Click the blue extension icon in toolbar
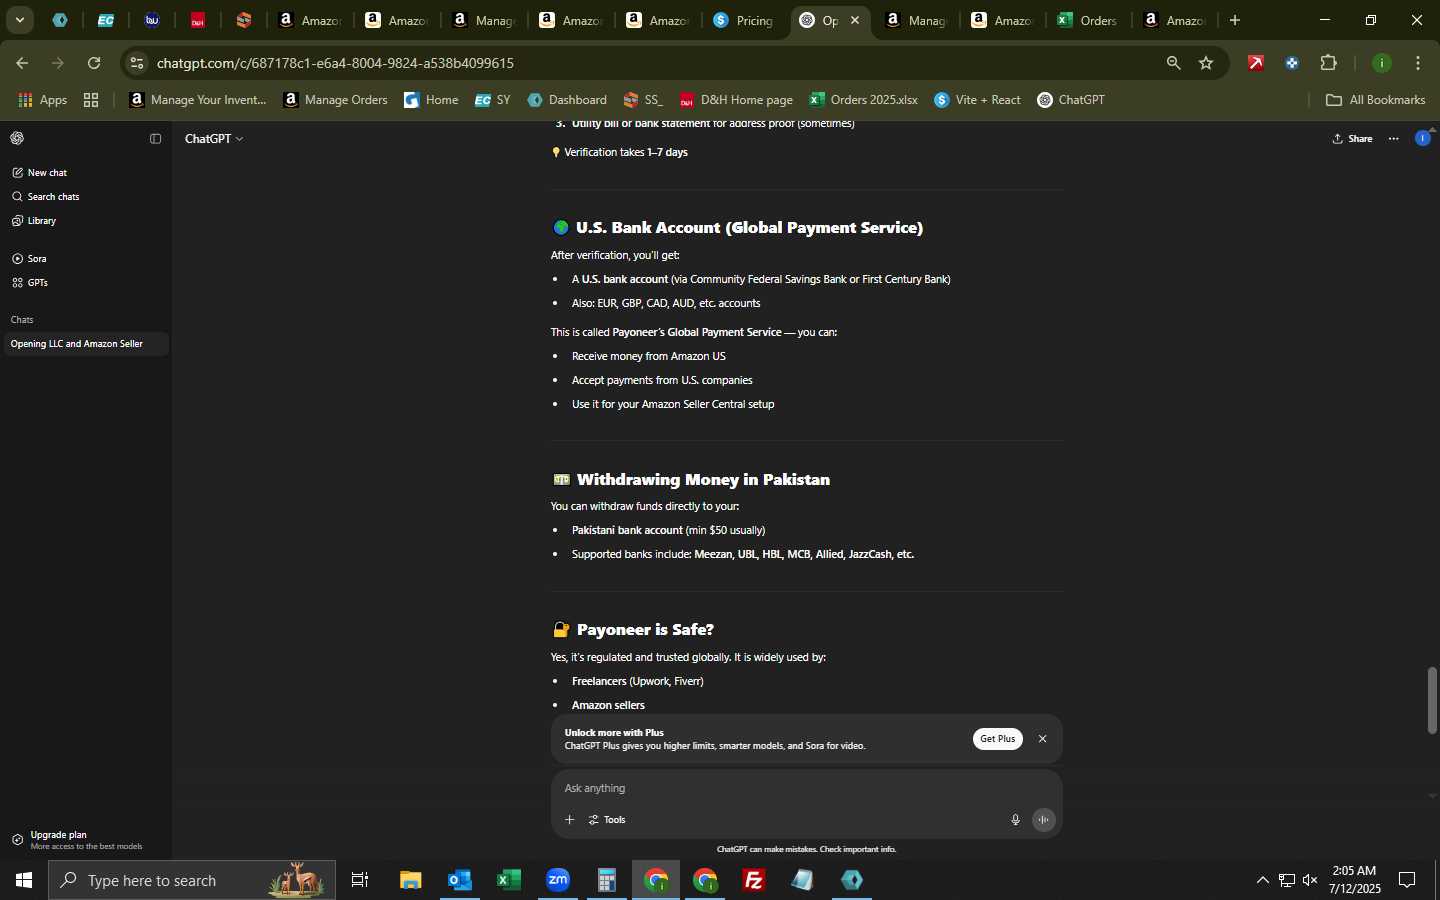Screen dimensions: 1440x900 [x=1292, y=63]
